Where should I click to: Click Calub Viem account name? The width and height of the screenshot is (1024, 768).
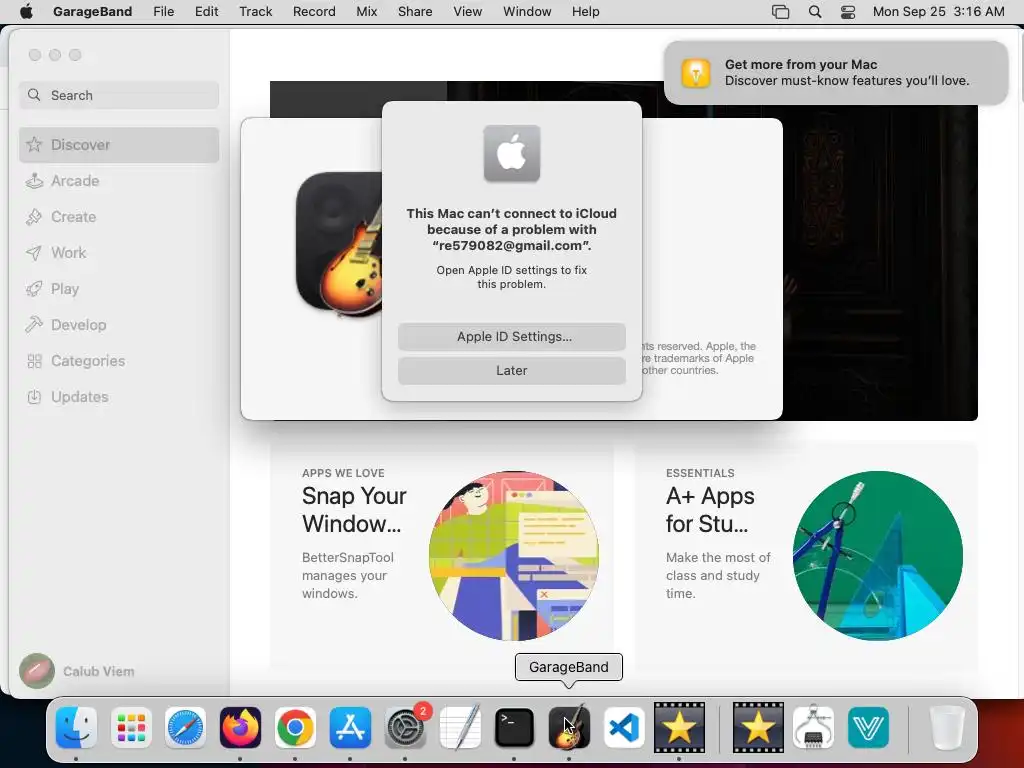point(99,671)
